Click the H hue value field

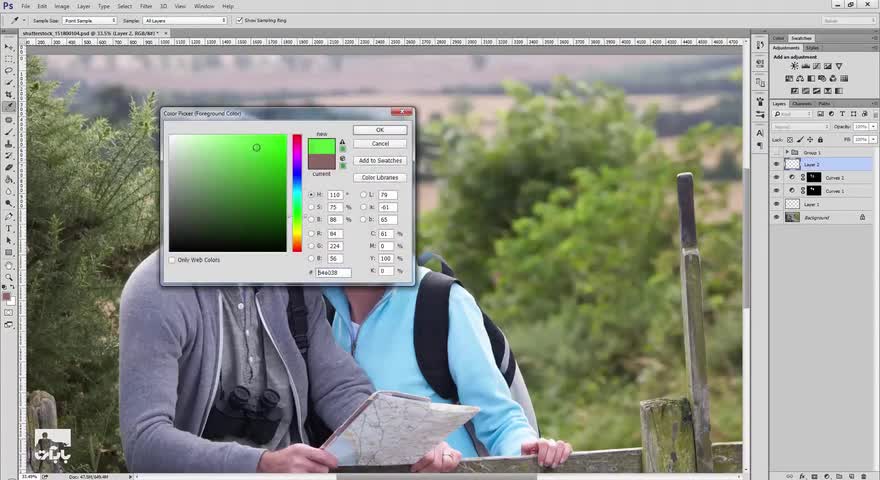coord(335,195)
